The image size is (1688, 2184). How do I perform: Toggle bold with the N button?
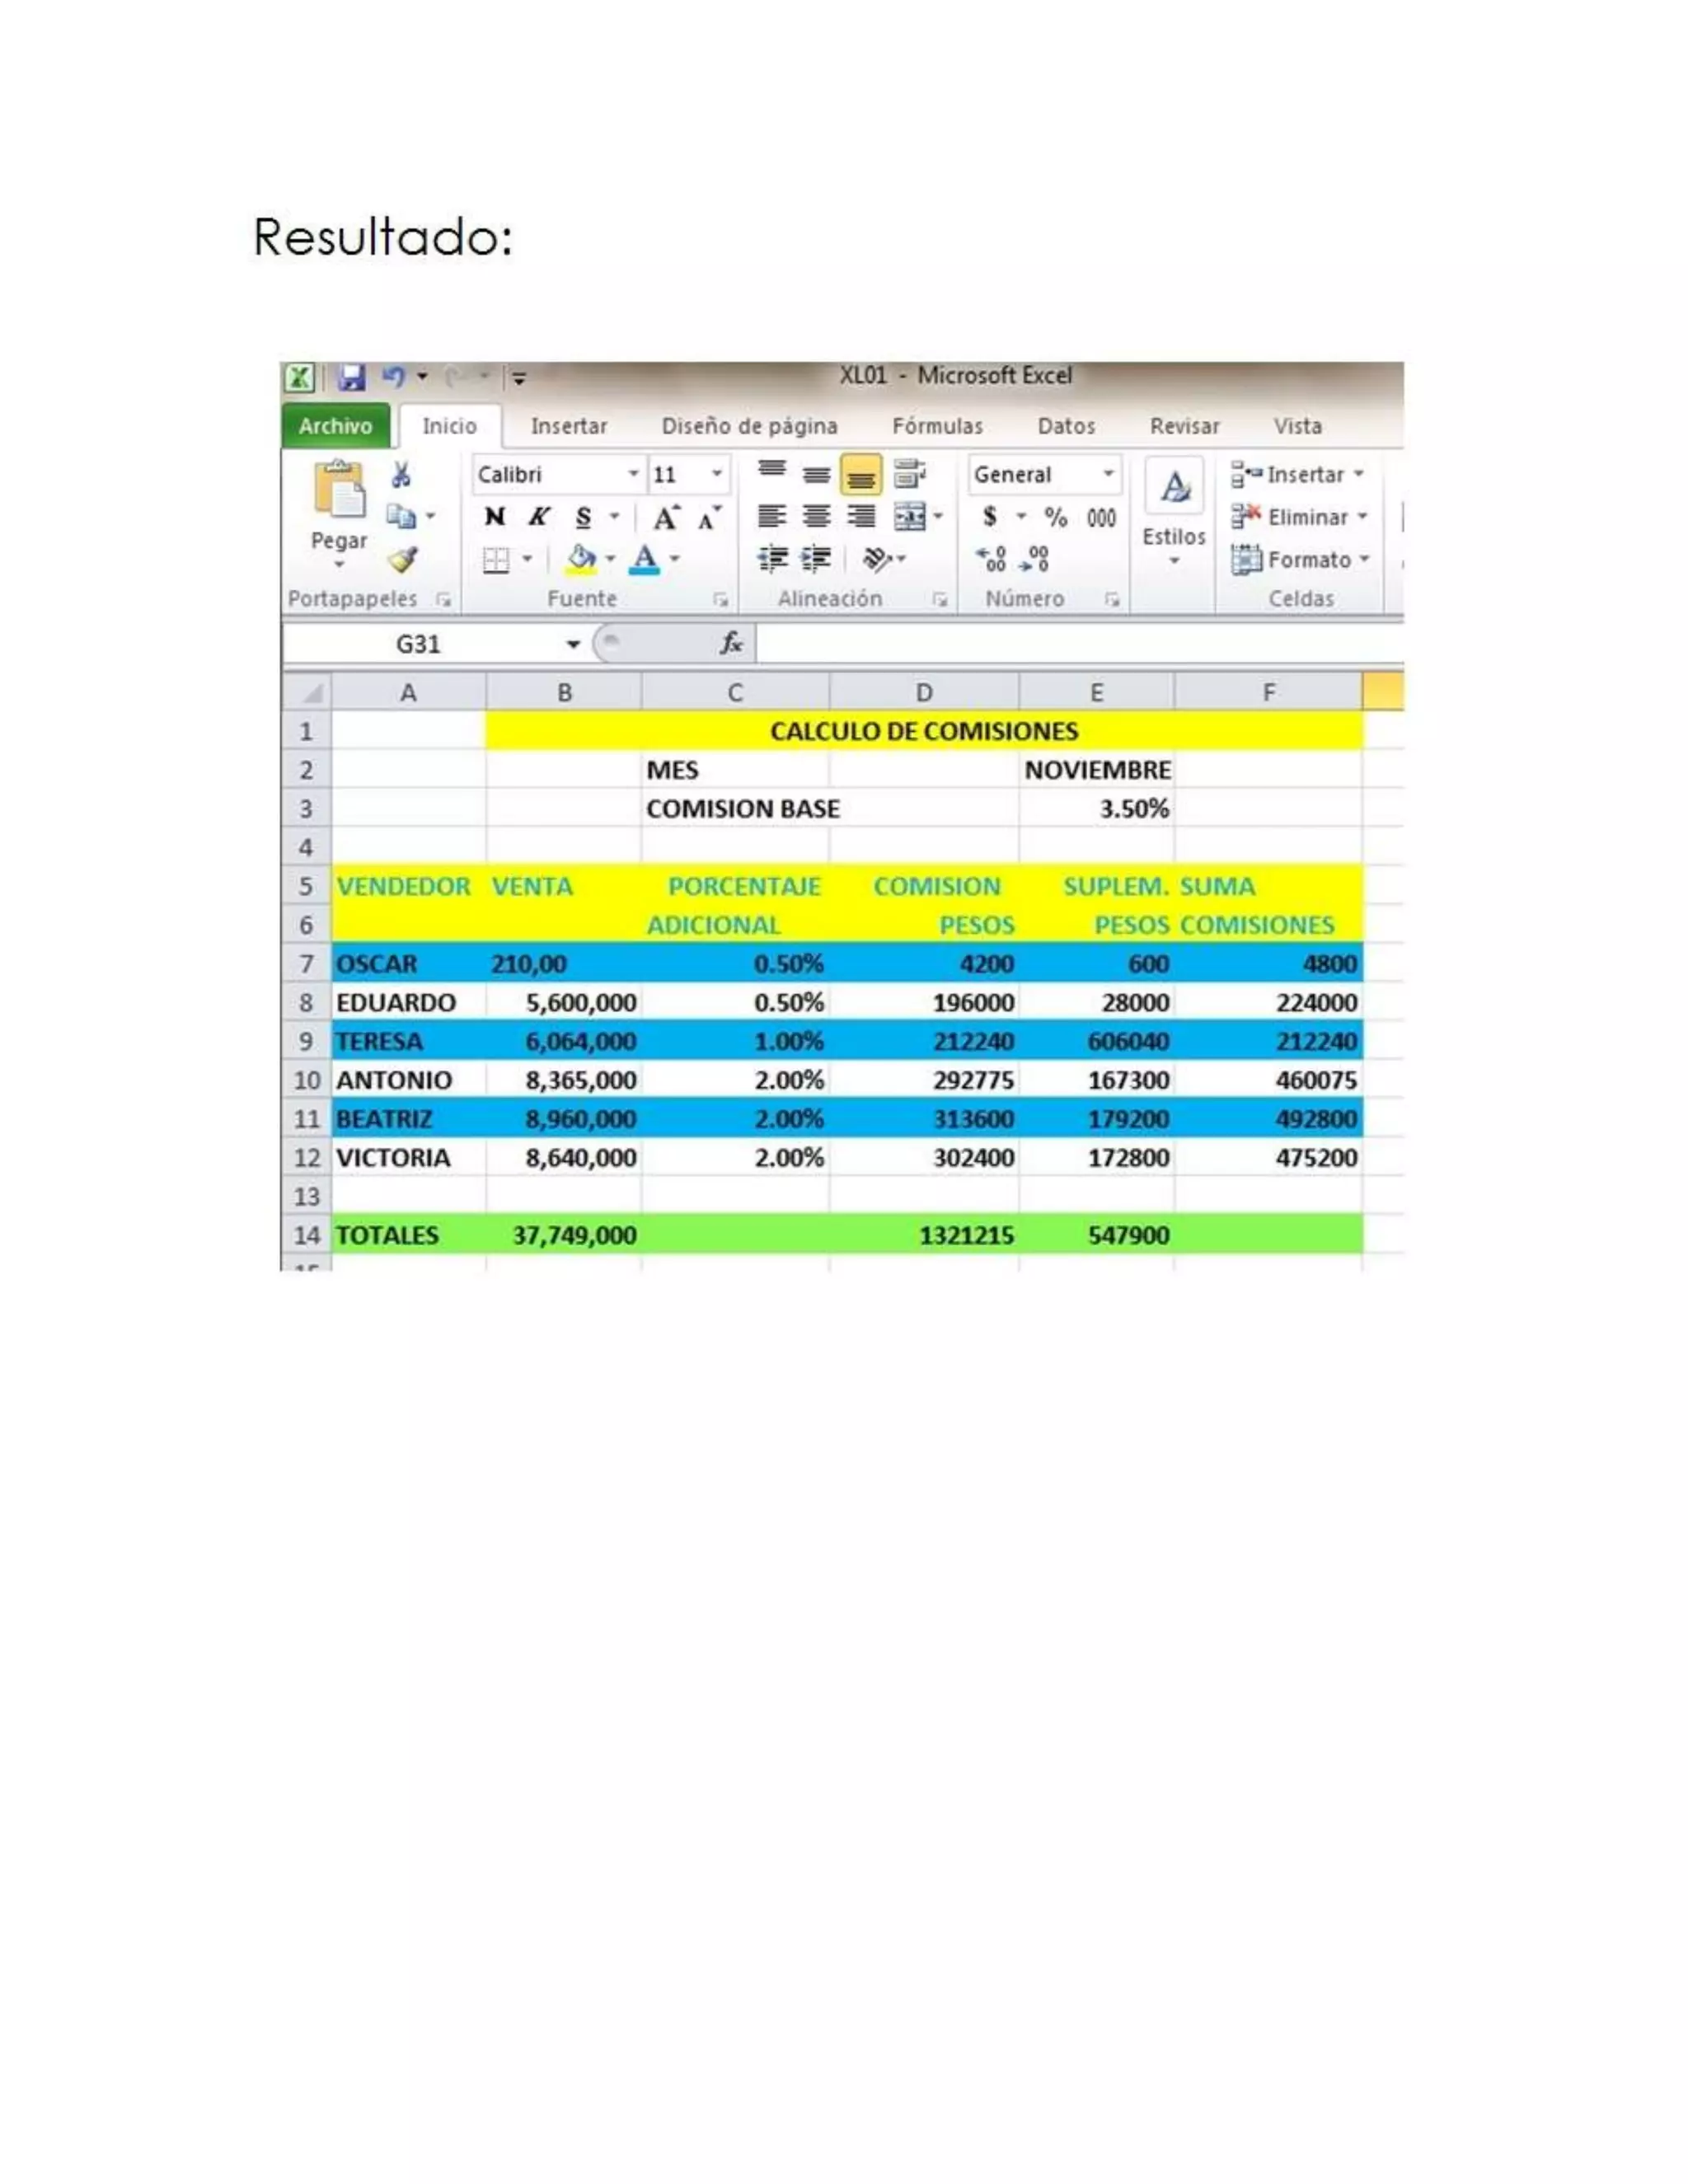pos(494,517)
